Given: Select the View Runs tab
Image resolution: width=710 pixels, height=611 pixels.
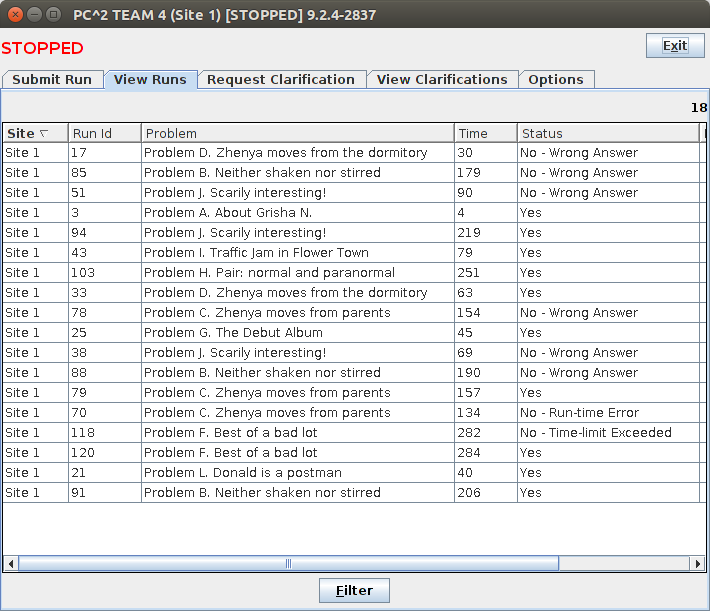Looking at the screenshot, I should [x=150, y=80].
